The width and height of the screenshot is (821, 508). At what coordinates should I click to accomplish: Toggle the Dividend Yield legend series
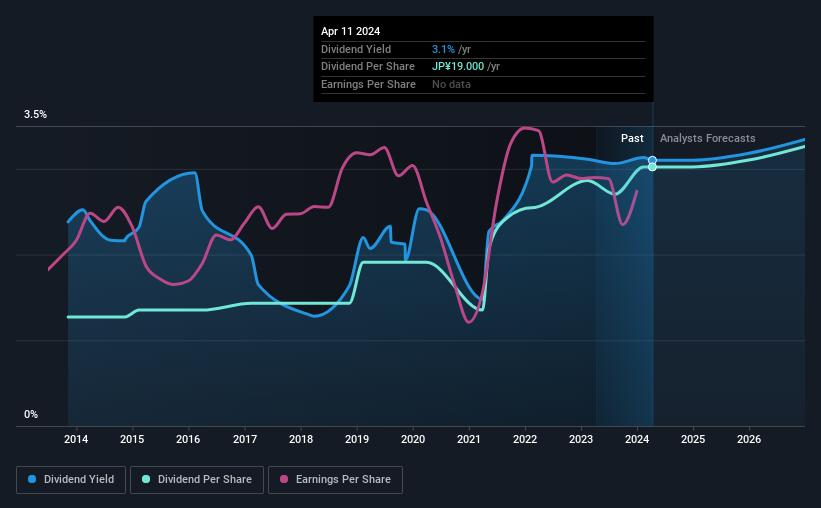71,480
